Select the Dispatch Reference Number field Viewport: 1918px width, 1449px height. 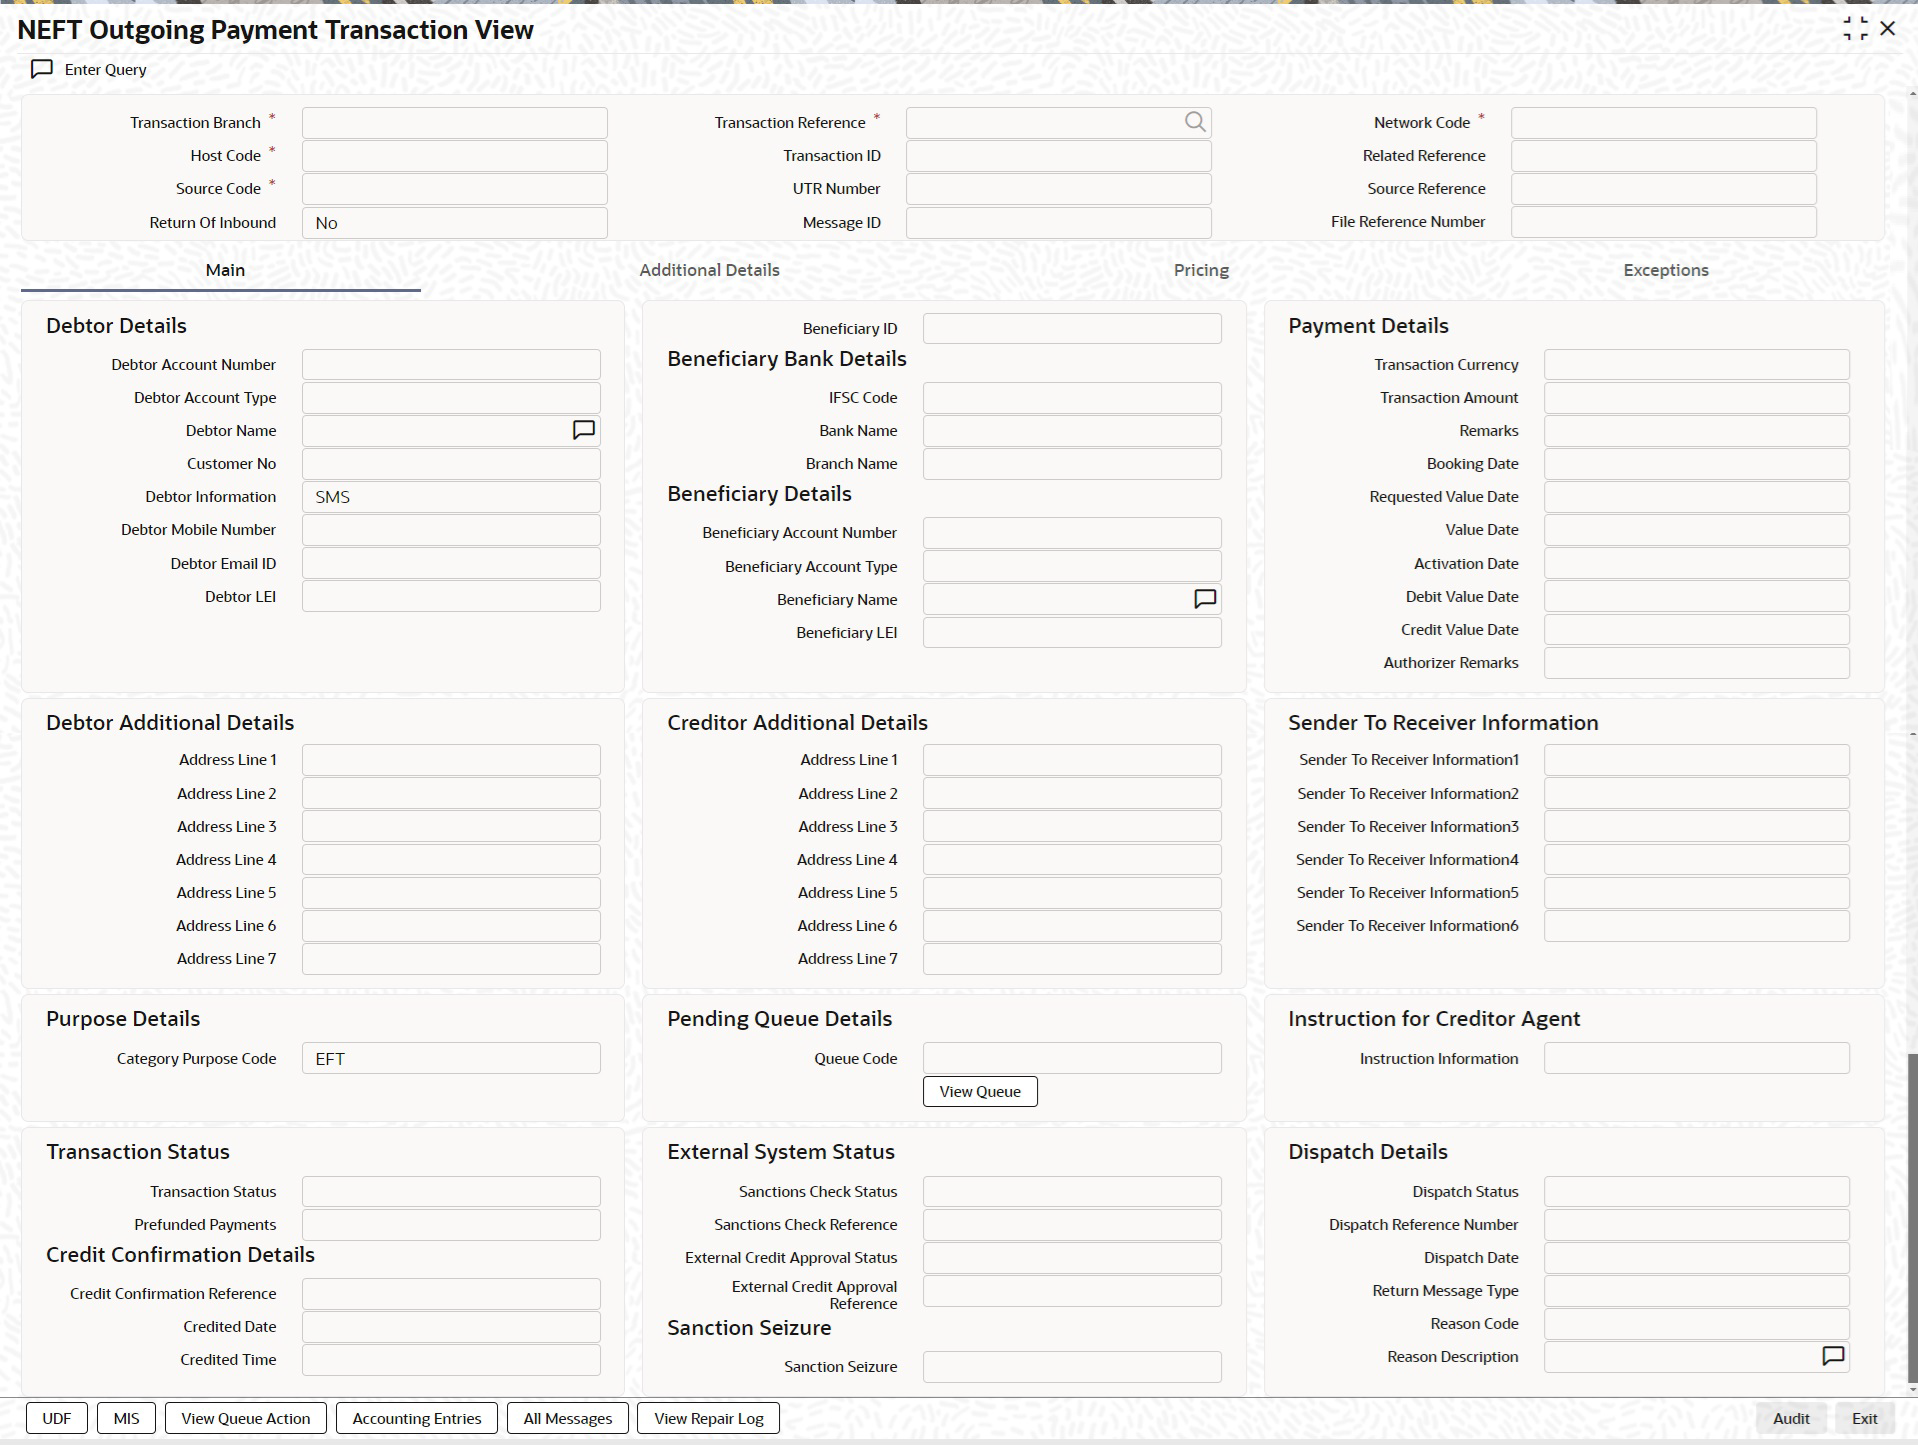(1696, 1224)
